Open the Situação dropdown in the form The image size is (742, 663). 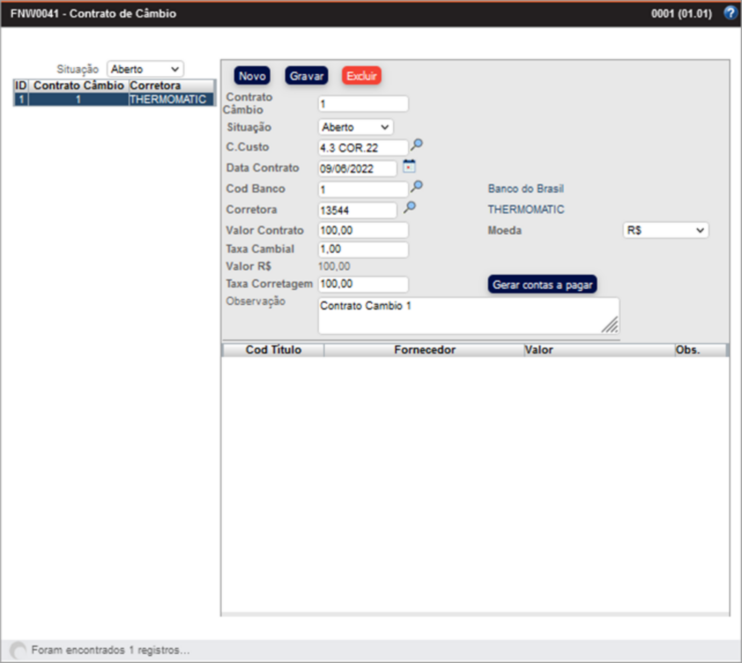355,127
